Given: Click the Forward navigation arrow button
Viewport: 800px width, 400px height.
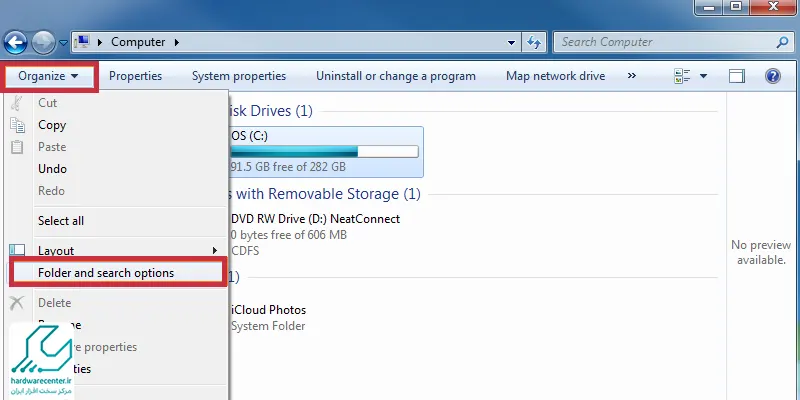Looking at the screenshot, I should pos(43,43).
